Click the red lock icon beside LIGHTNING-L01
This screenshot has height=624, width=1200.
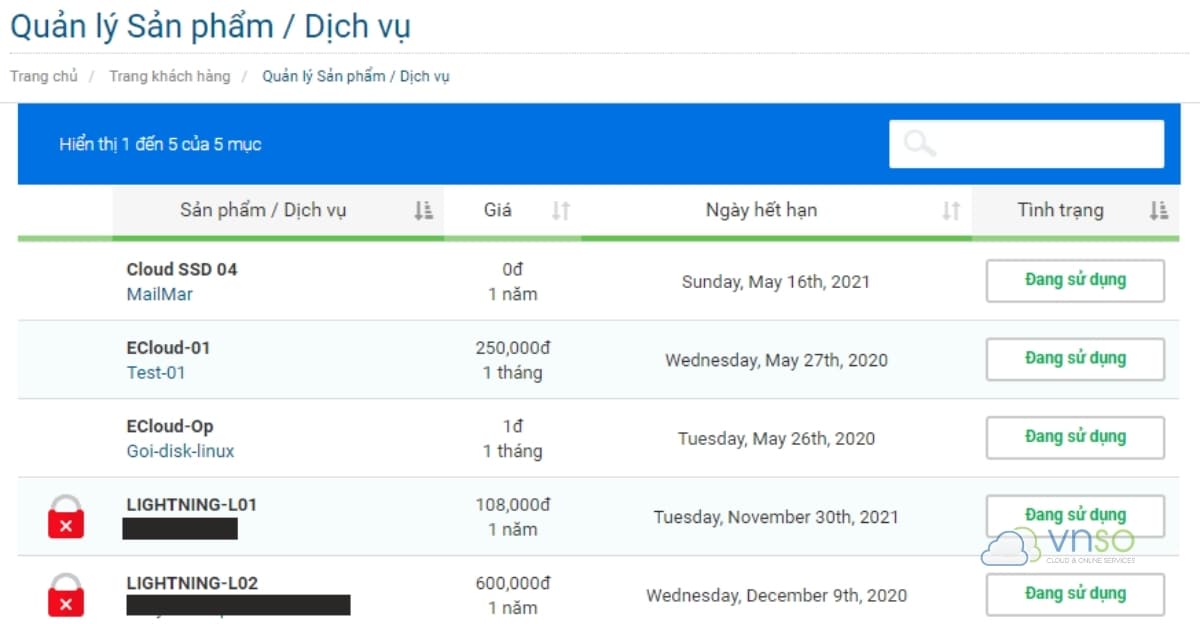(x=66, y=517)
